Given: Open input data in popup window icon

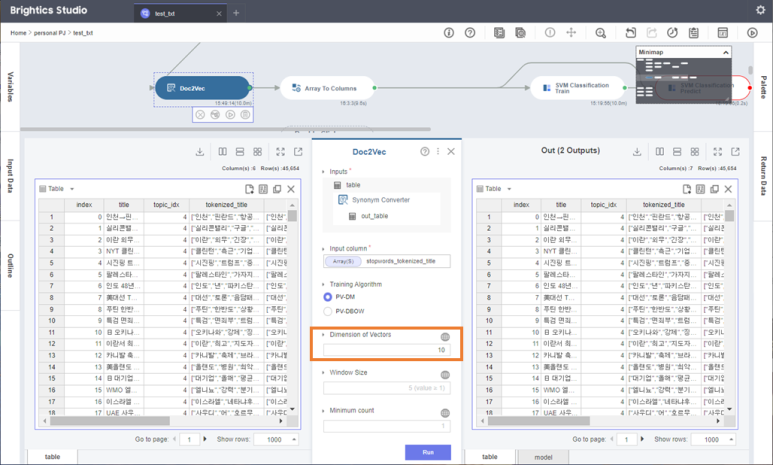Looking at the screenshot, I should (298, 152).
